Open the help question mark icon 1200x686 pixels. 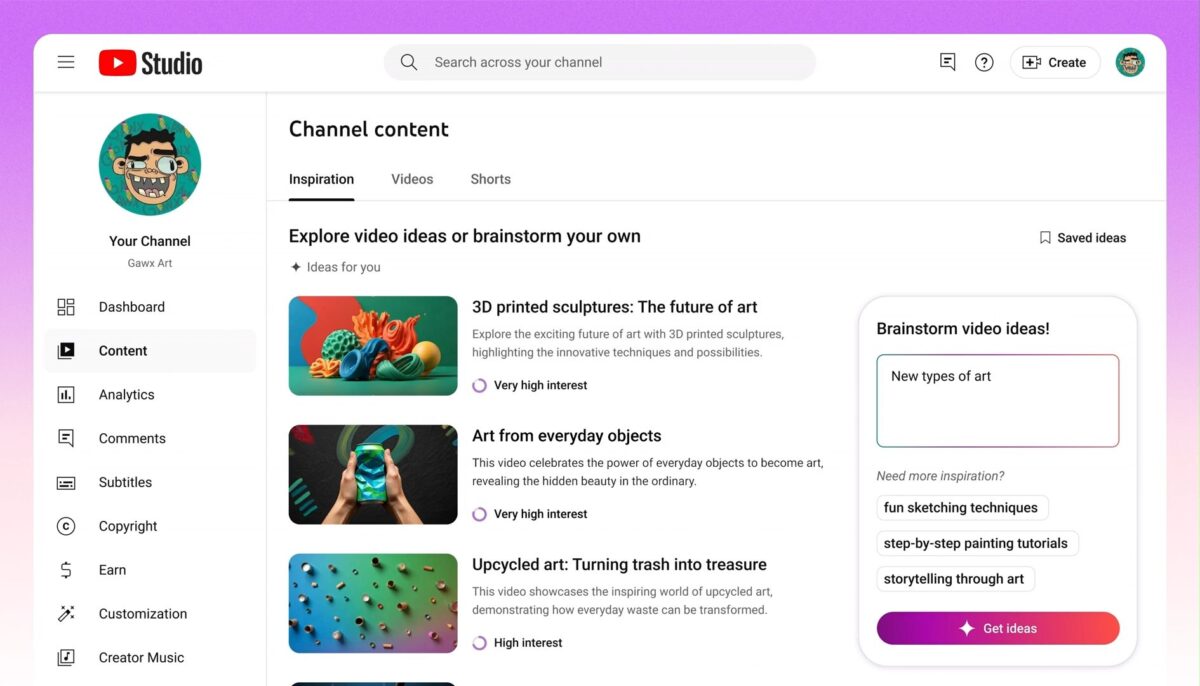click(984, 62)
